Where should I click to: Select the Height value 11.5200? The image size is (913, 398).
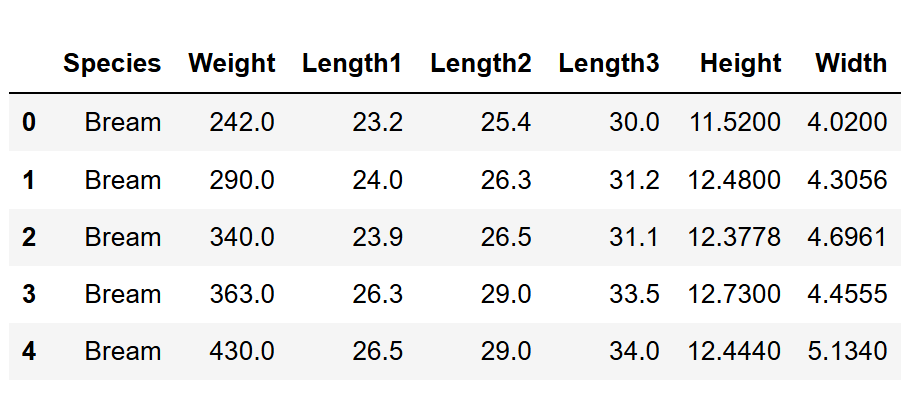(x=734, y=123)
